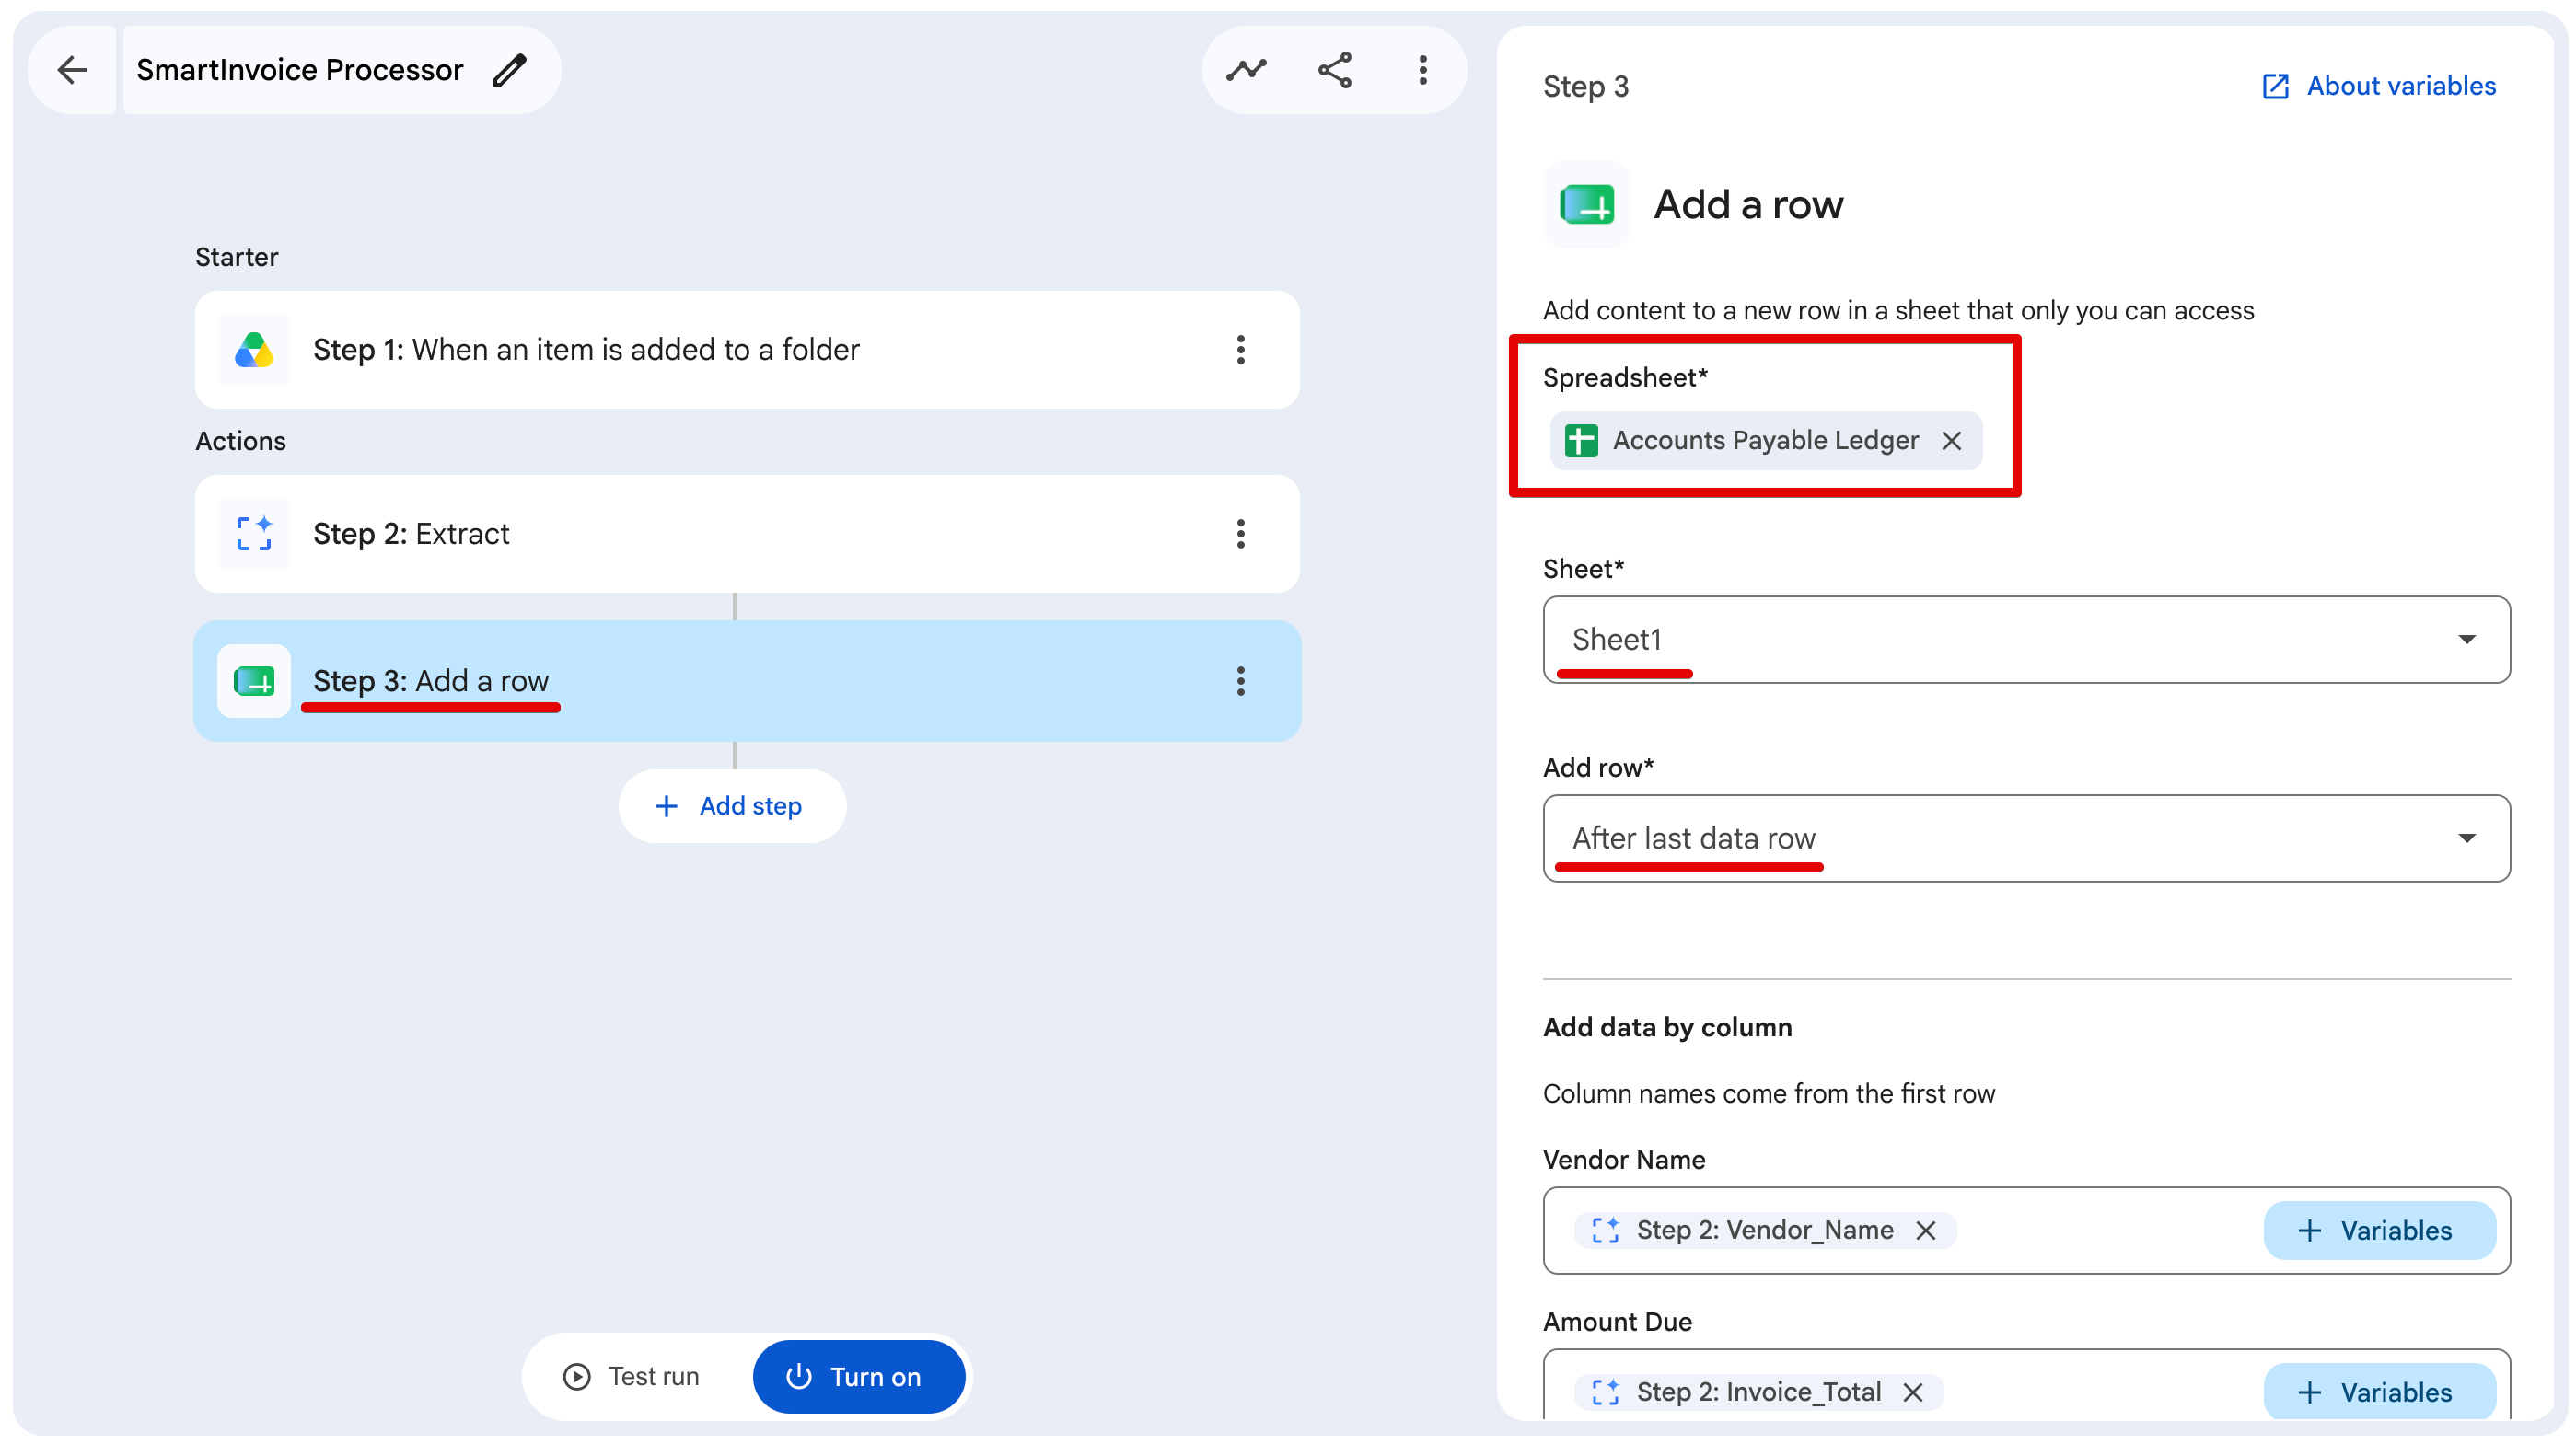
Task: Click the Add step button
Action: [732, 806]
